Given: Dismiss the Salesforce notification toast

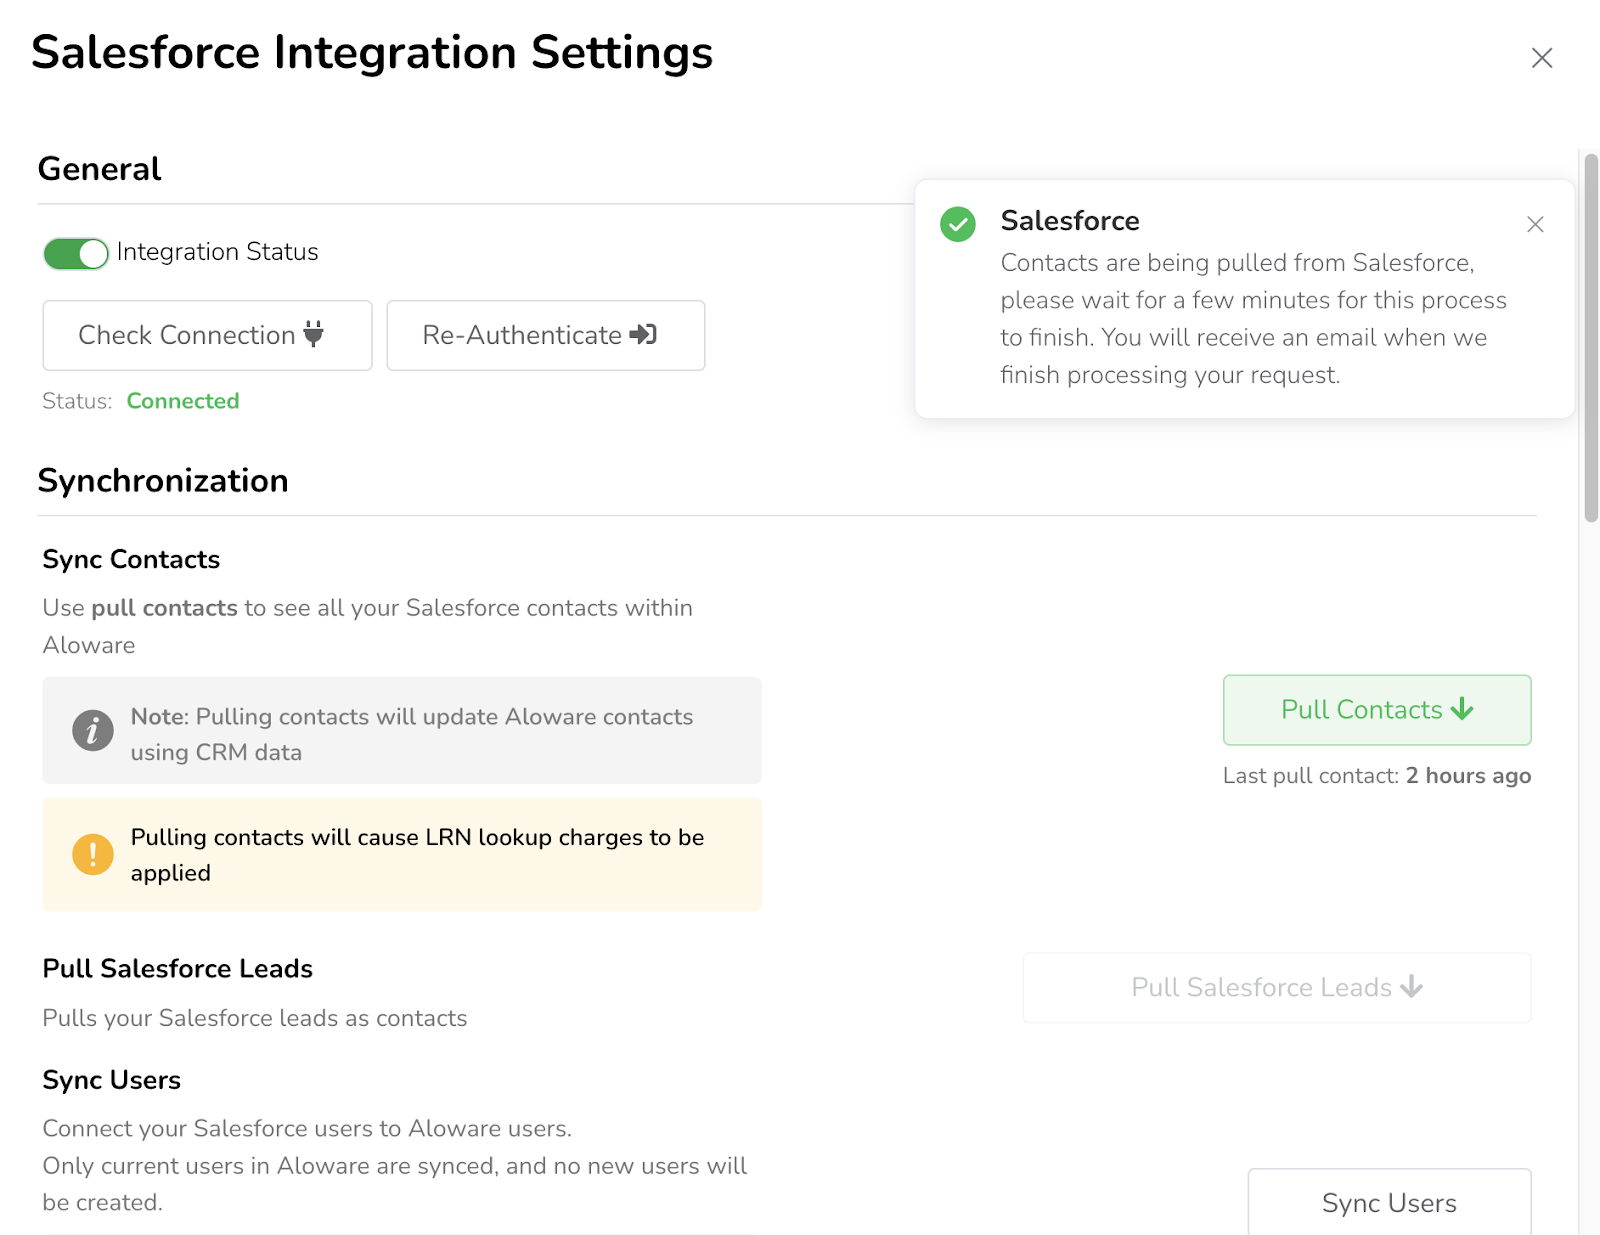Looking at the screenshot, I should pyautogui.click(x=1535, y=224).
